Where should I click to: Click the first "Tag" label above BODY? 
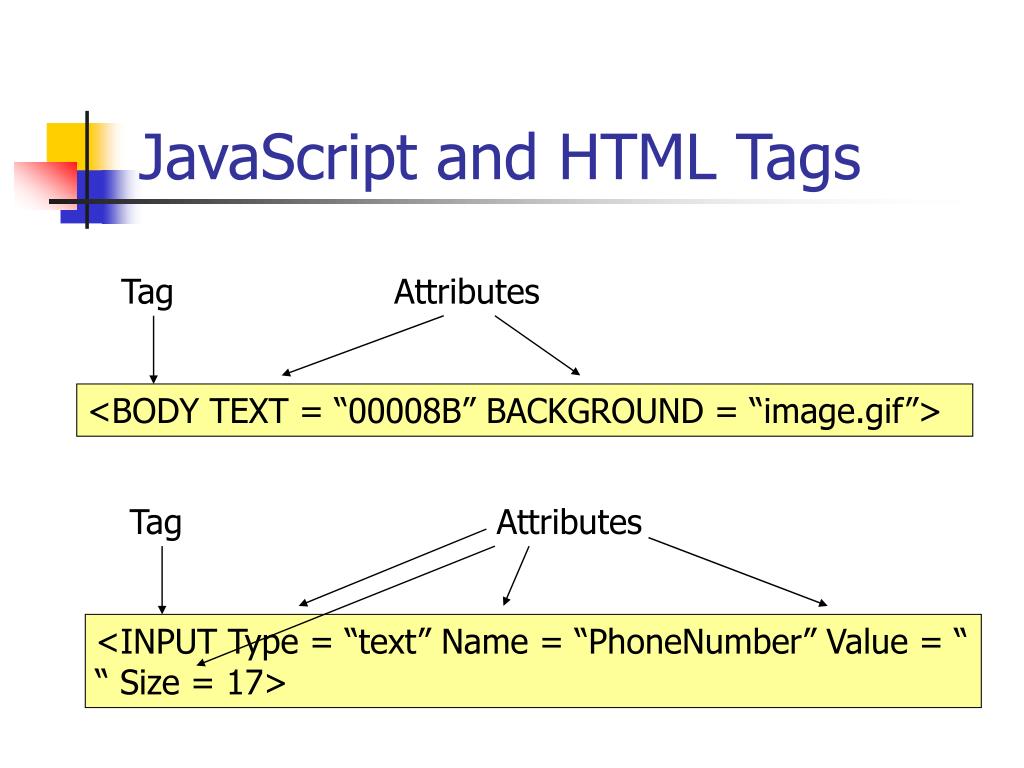tap(148, 293)
